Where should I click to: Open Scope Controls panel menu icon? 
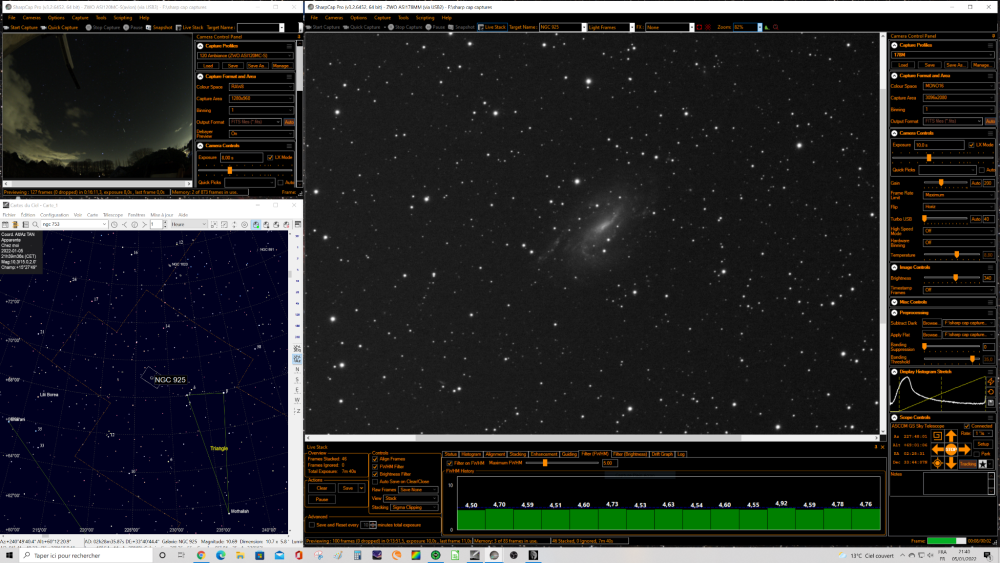click(x=990, y=418)
